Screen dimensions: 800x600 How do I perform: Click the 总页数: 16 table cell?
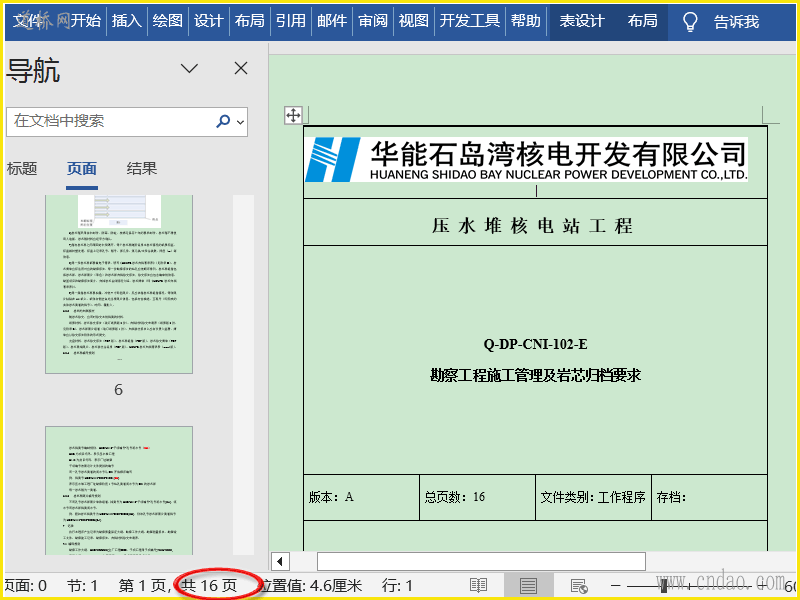[x=478, y=497]
